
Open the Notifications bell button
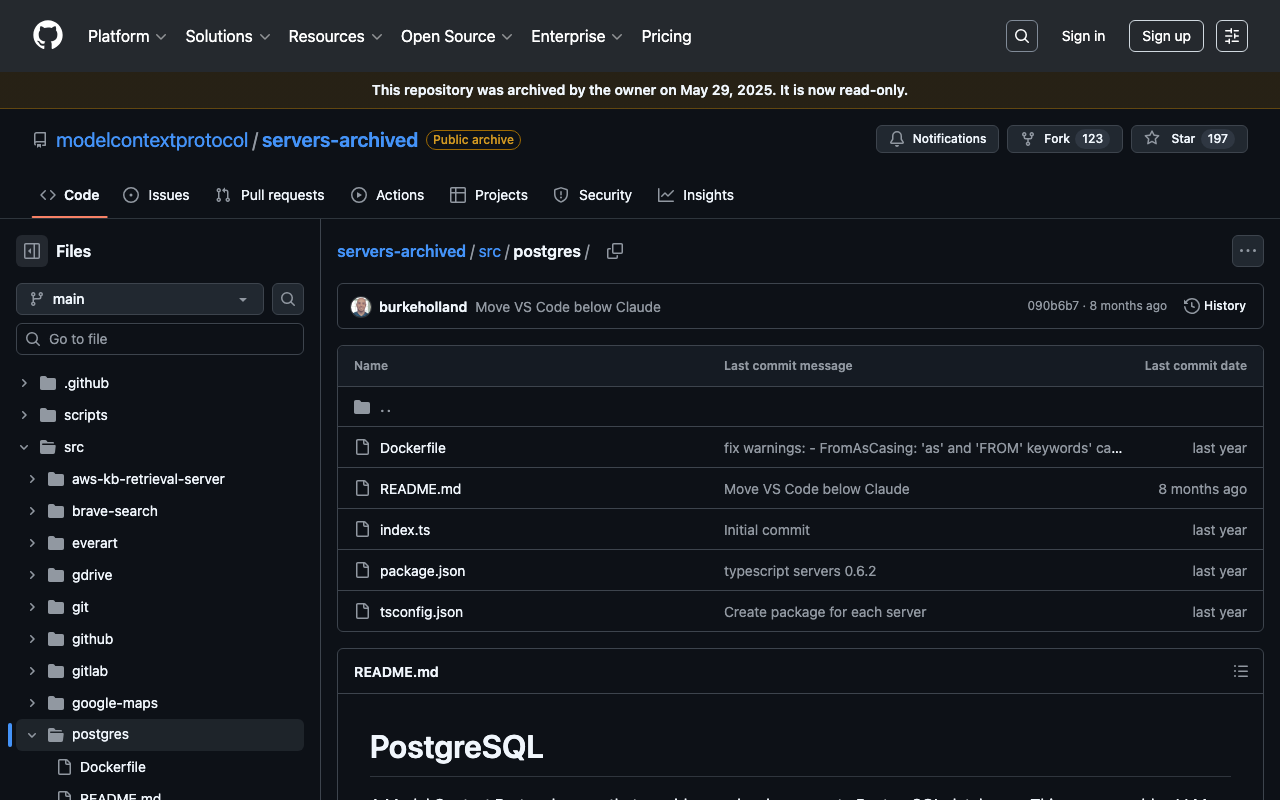pyautogui.click(x=937, y=139)
